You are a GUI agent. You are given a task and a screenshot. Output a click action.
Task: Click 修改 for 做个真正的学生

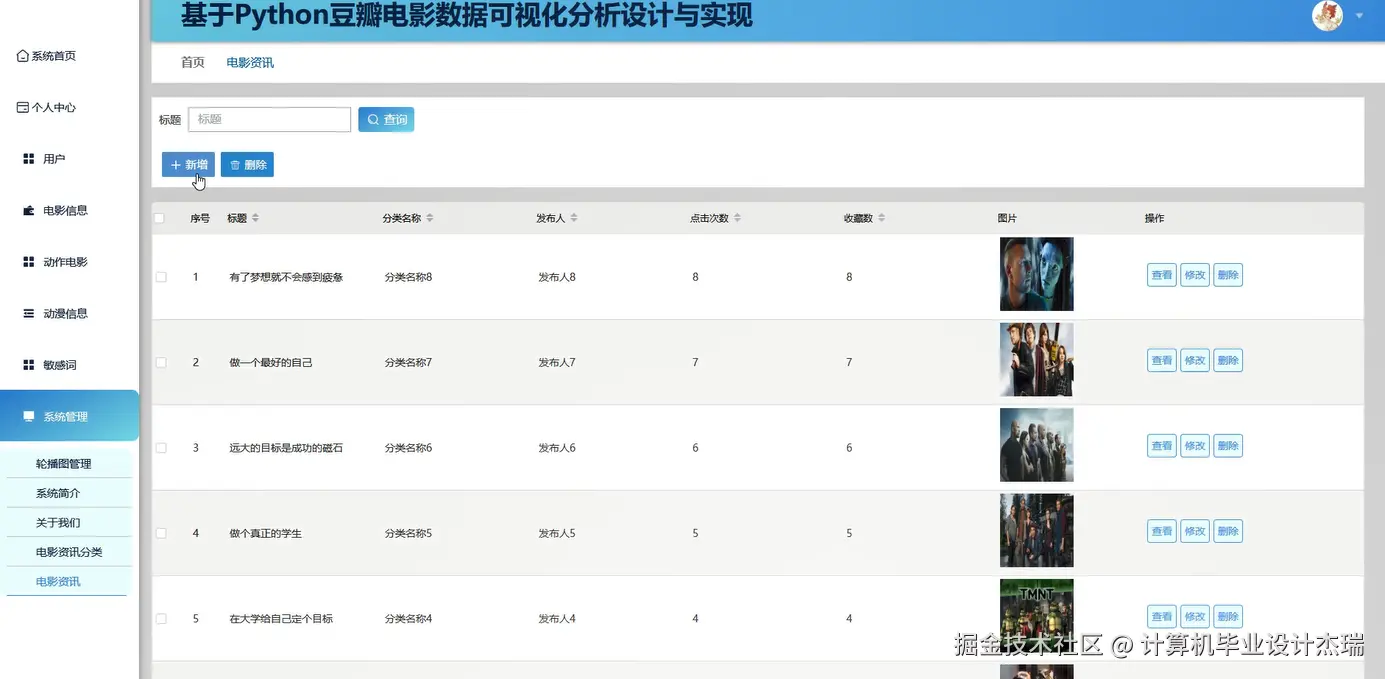(x=1195, y=531)
